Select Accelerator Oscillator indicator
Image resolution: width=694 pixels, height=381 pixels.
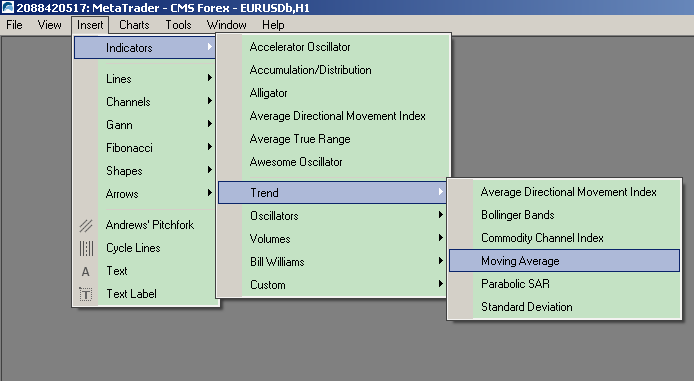coord(334,47)
